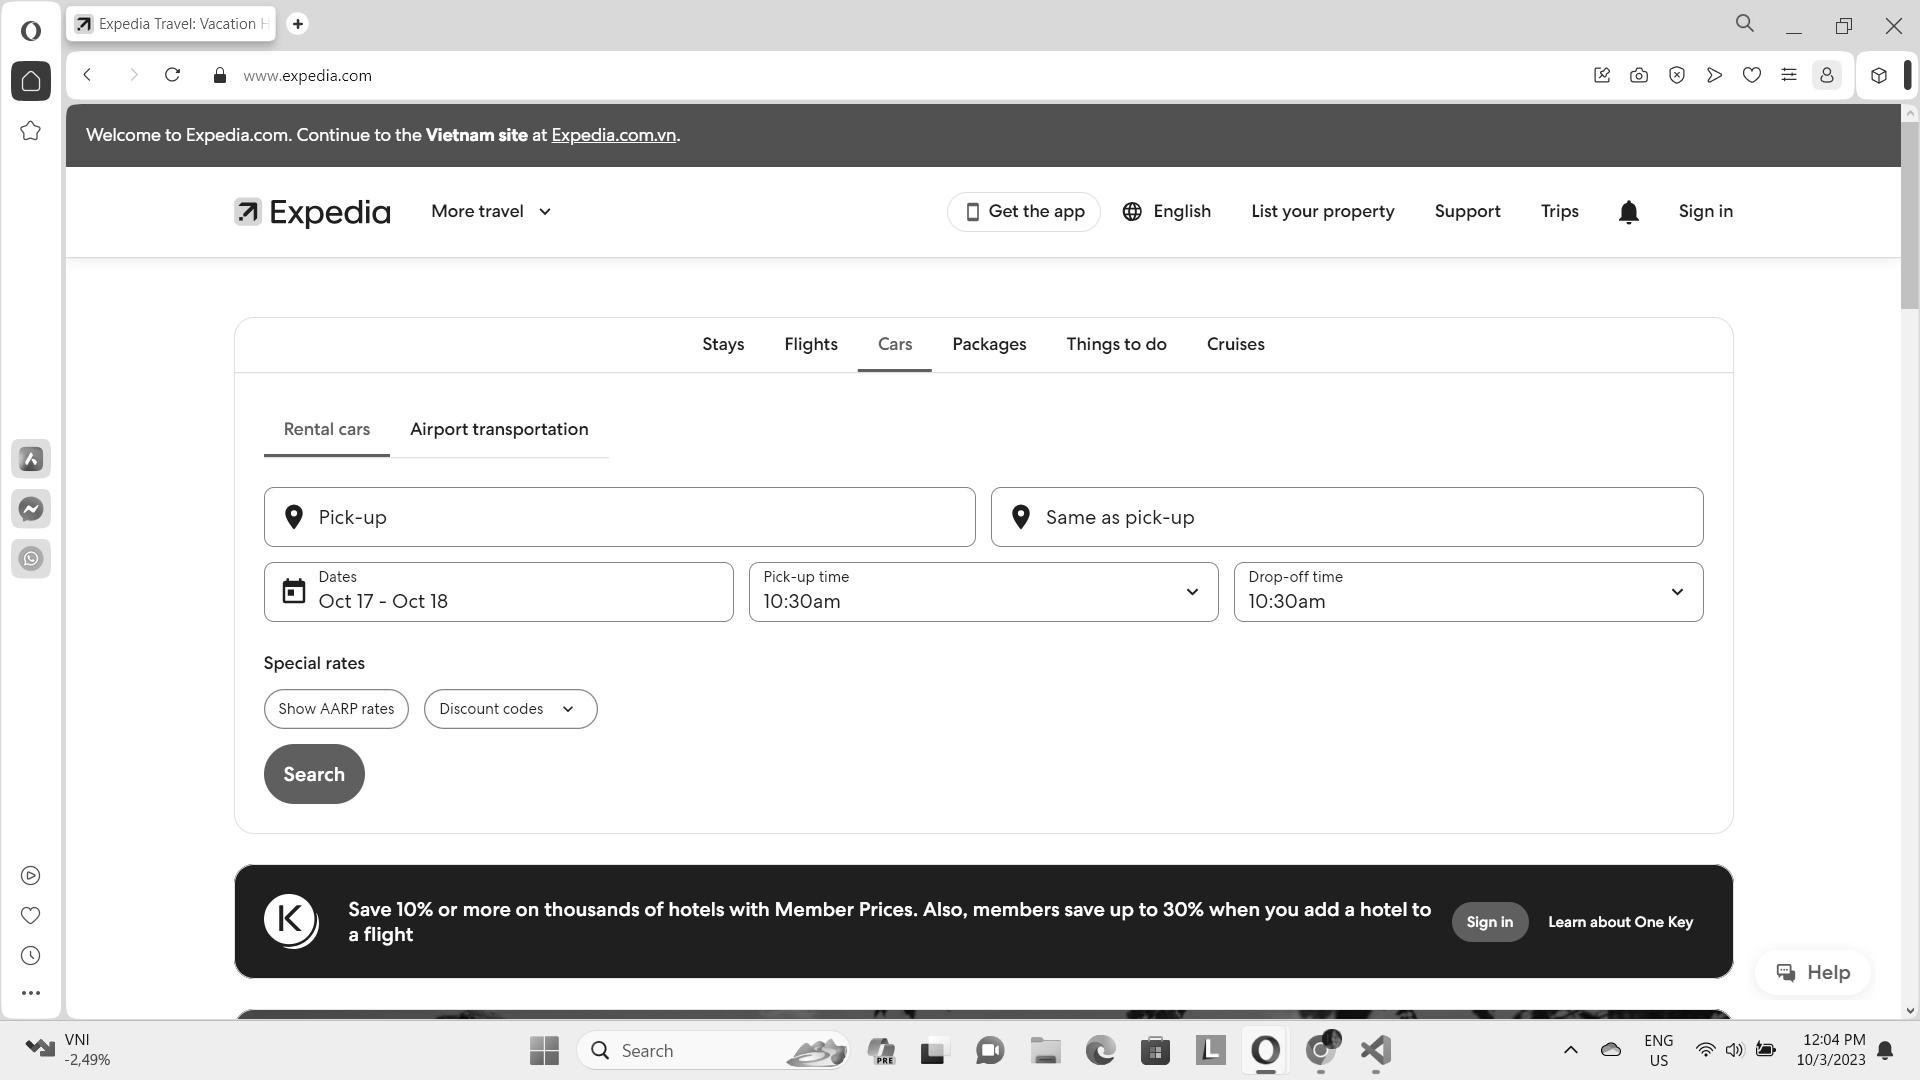Image resolution: width=1920 pixels, height=1080 pixels.
Task: Open the Opera home speed dial icon
Action: [x=31, y=81]
